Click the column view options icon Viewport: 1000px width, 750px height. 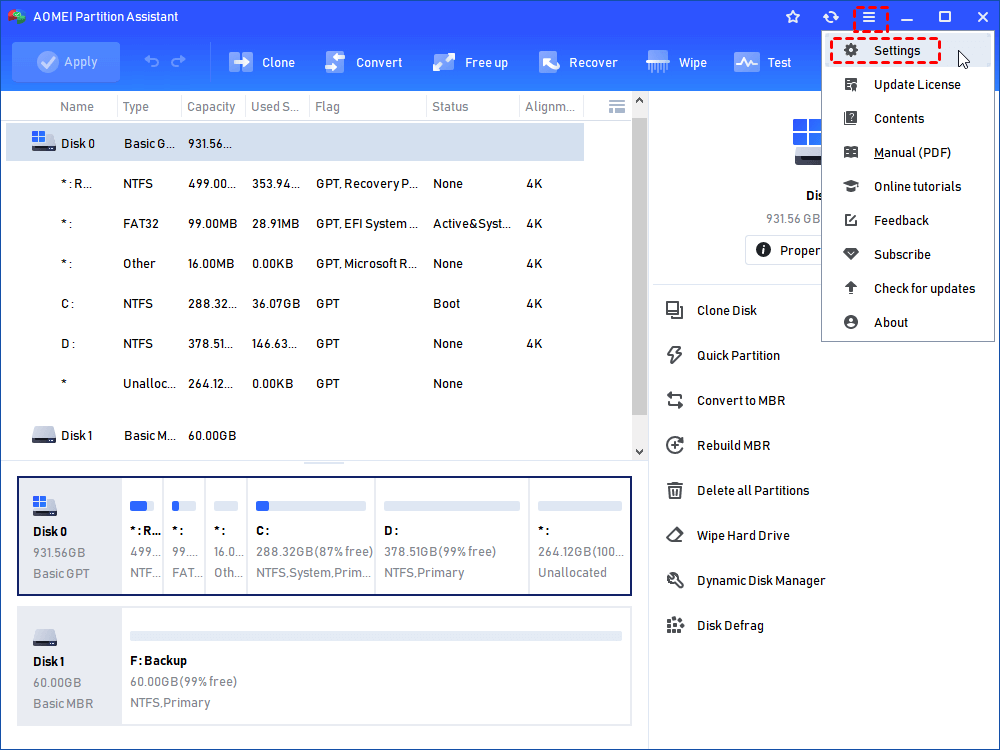pyautogui.click(x=616, y=107)
